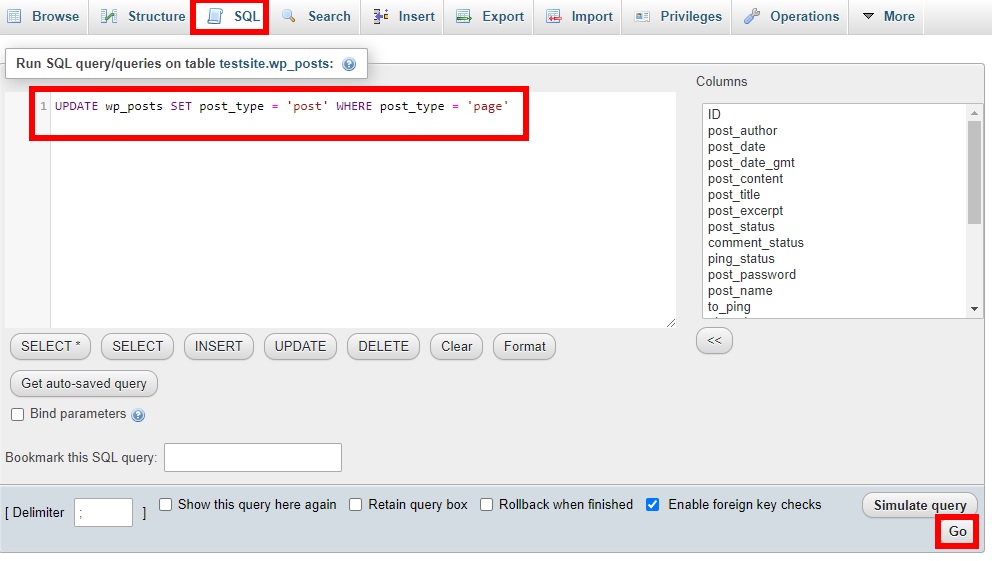Click the Simulate query button
The image size is (992, 561).
(x=920, y=505)
